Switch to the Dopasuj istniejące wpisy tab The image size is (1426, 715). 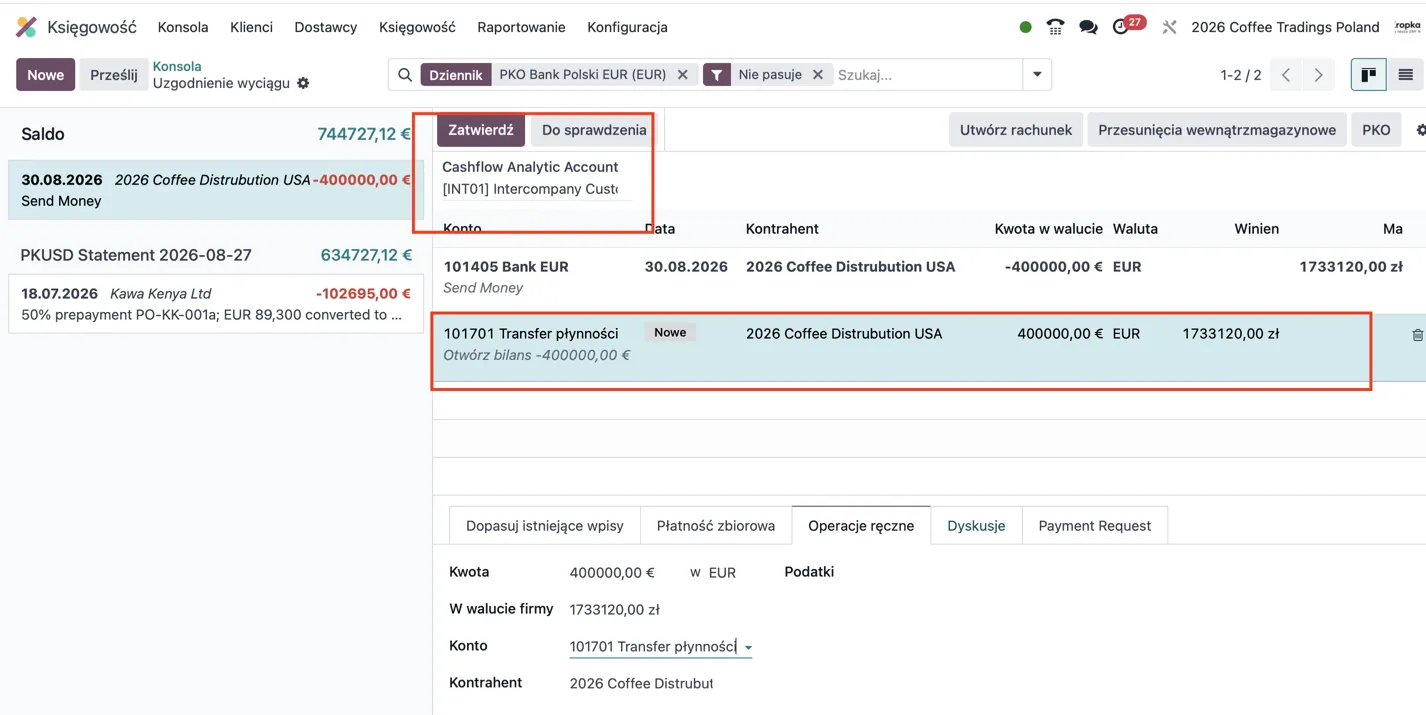[x=545, y=526]
